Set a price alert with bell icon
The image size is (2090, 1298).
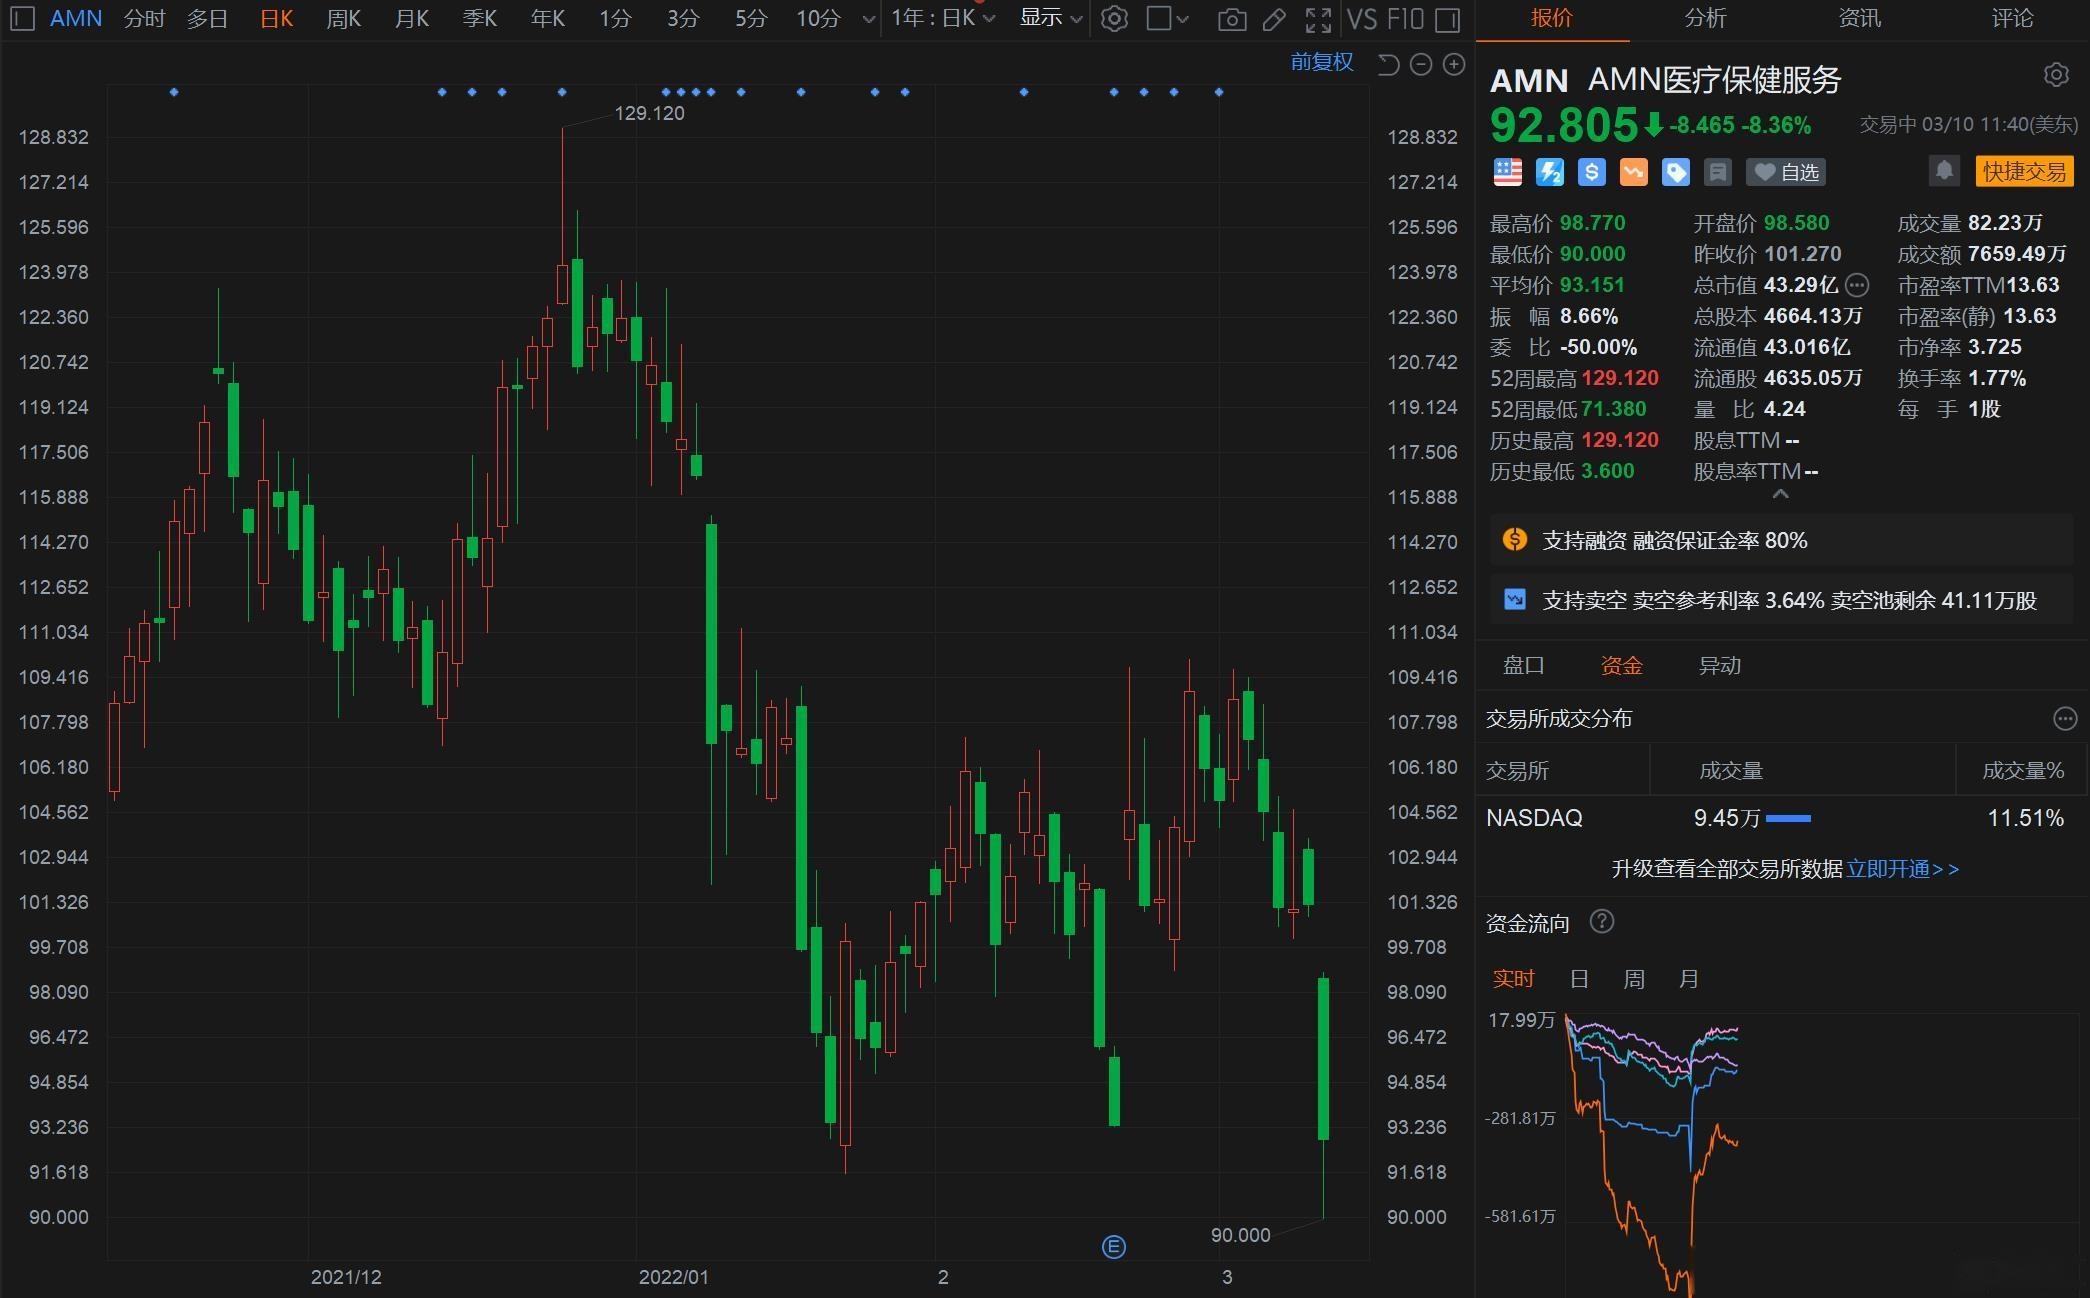(x=1944, y=171)
